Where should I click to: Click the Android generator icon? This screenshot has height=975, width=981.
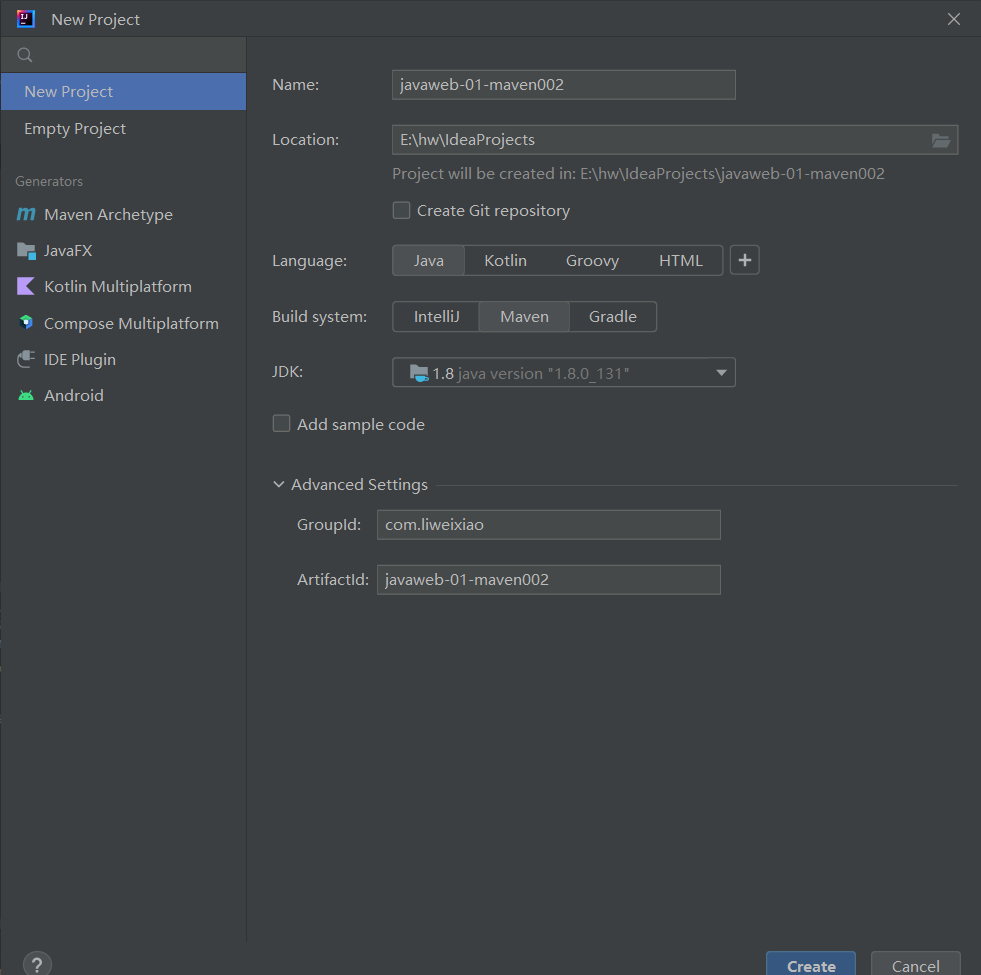click(26, 396)
